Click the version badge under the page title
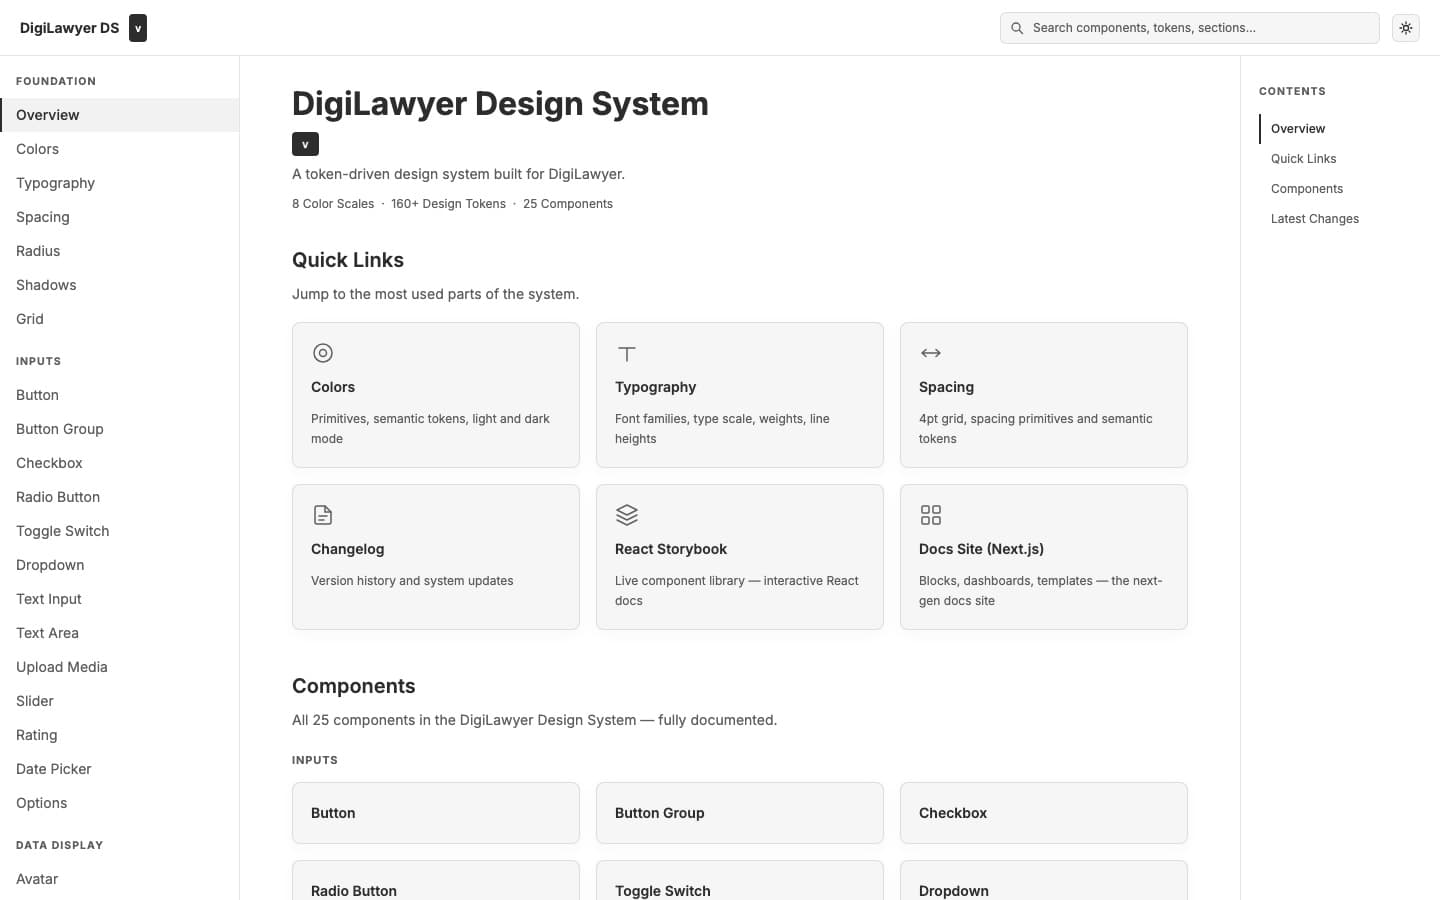Image resolution: width=1440 pixels, height=900 pixels. pyautogui.click(x=305, y=144)
